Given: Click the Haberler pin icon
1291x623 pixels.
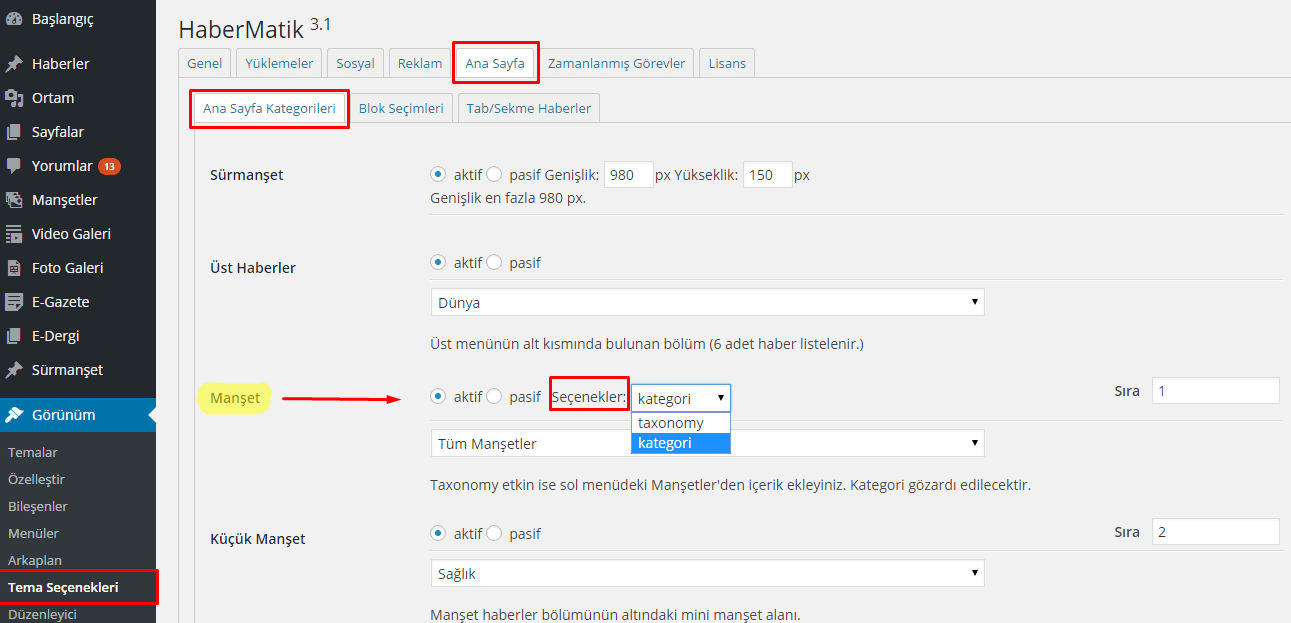Looking at the screenshot, I should 14,64.
